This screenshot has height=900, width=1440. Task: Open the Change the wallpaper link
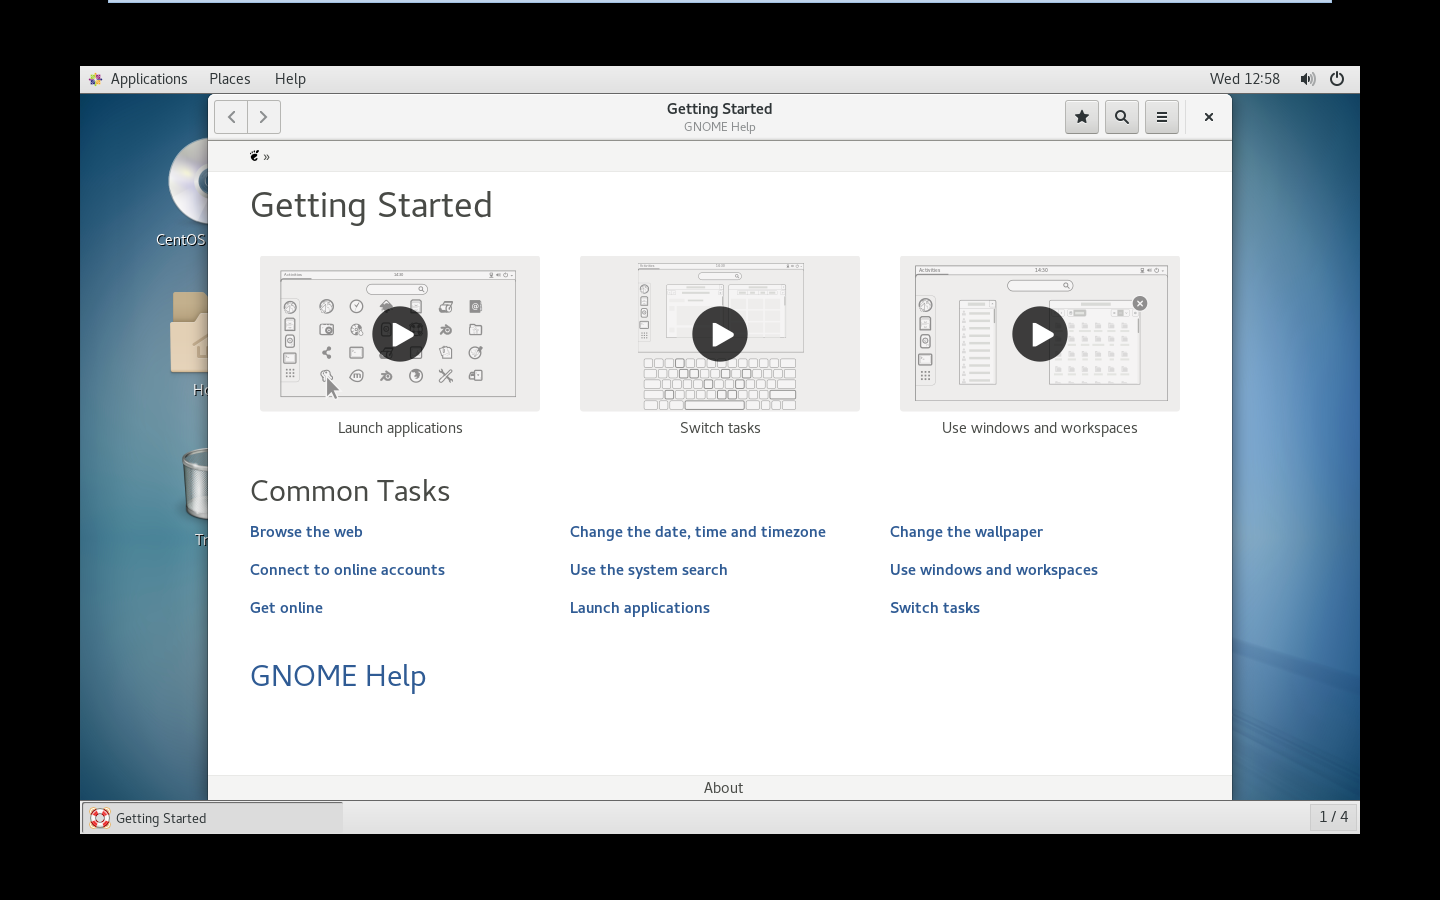tap(966, 532)
